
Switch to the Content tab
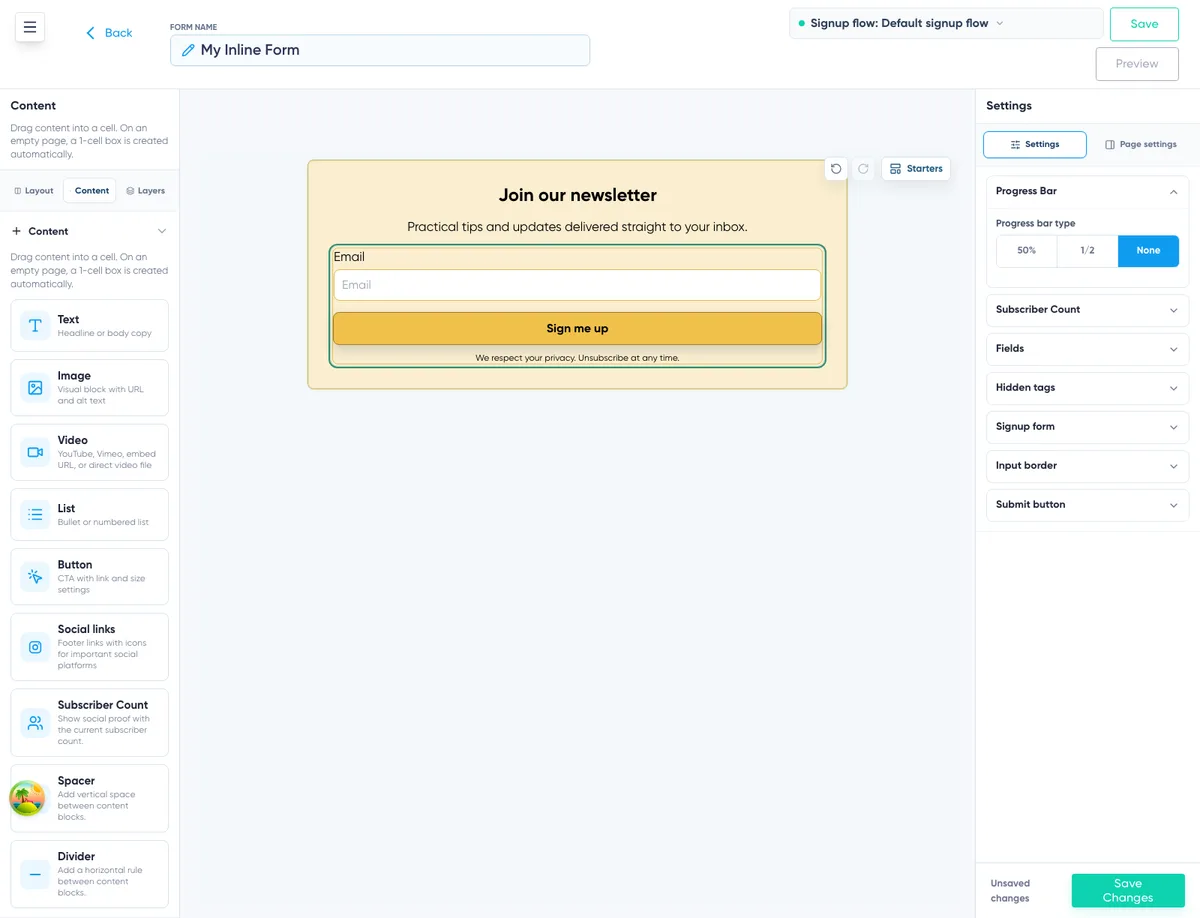pos(90,190)
